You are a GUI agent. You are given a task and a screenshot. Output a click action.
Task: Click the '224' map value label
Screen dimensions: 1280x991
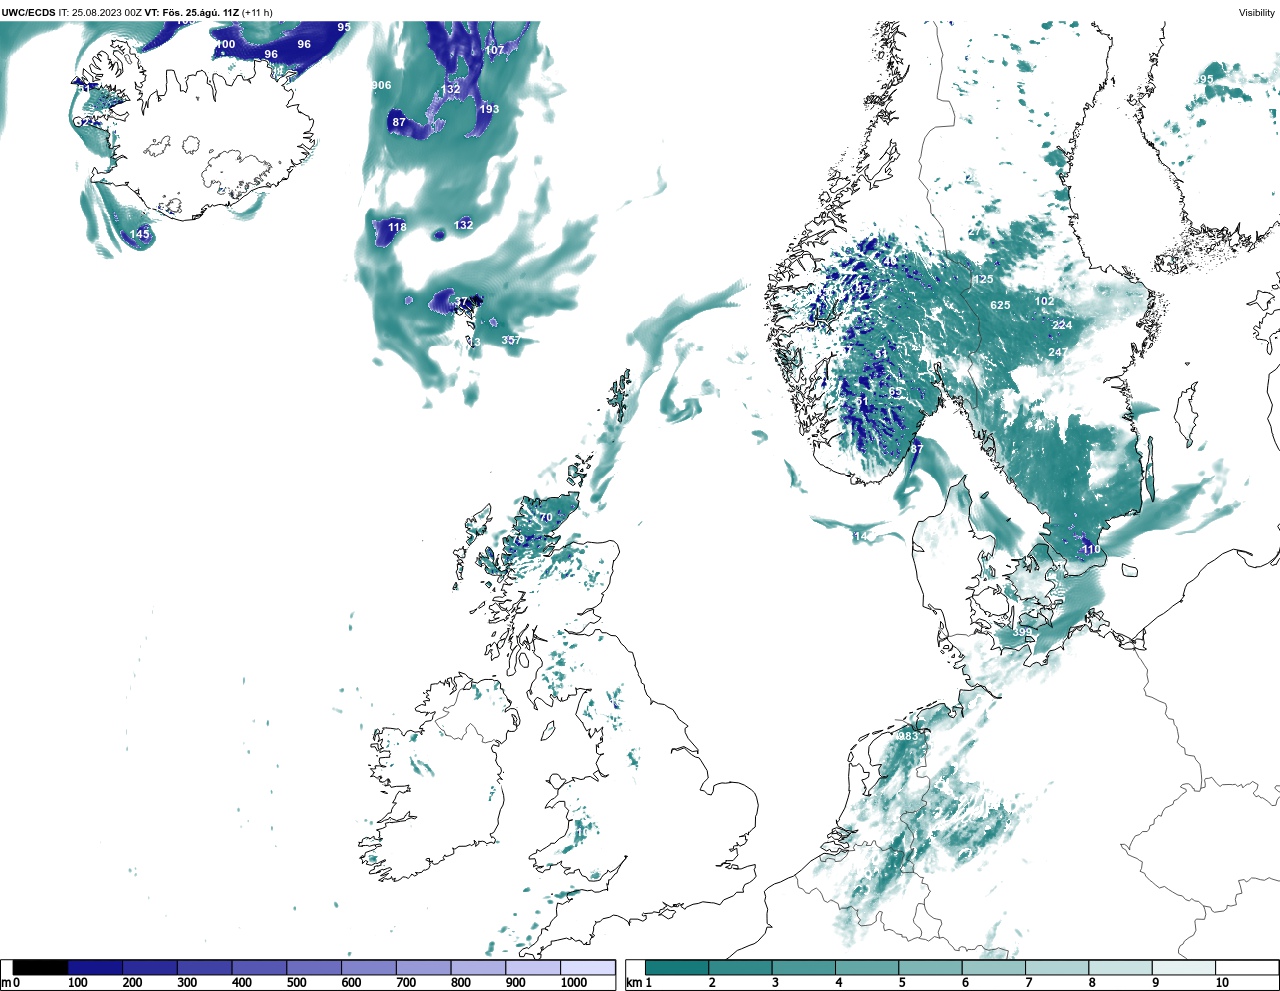(1062, 325)
